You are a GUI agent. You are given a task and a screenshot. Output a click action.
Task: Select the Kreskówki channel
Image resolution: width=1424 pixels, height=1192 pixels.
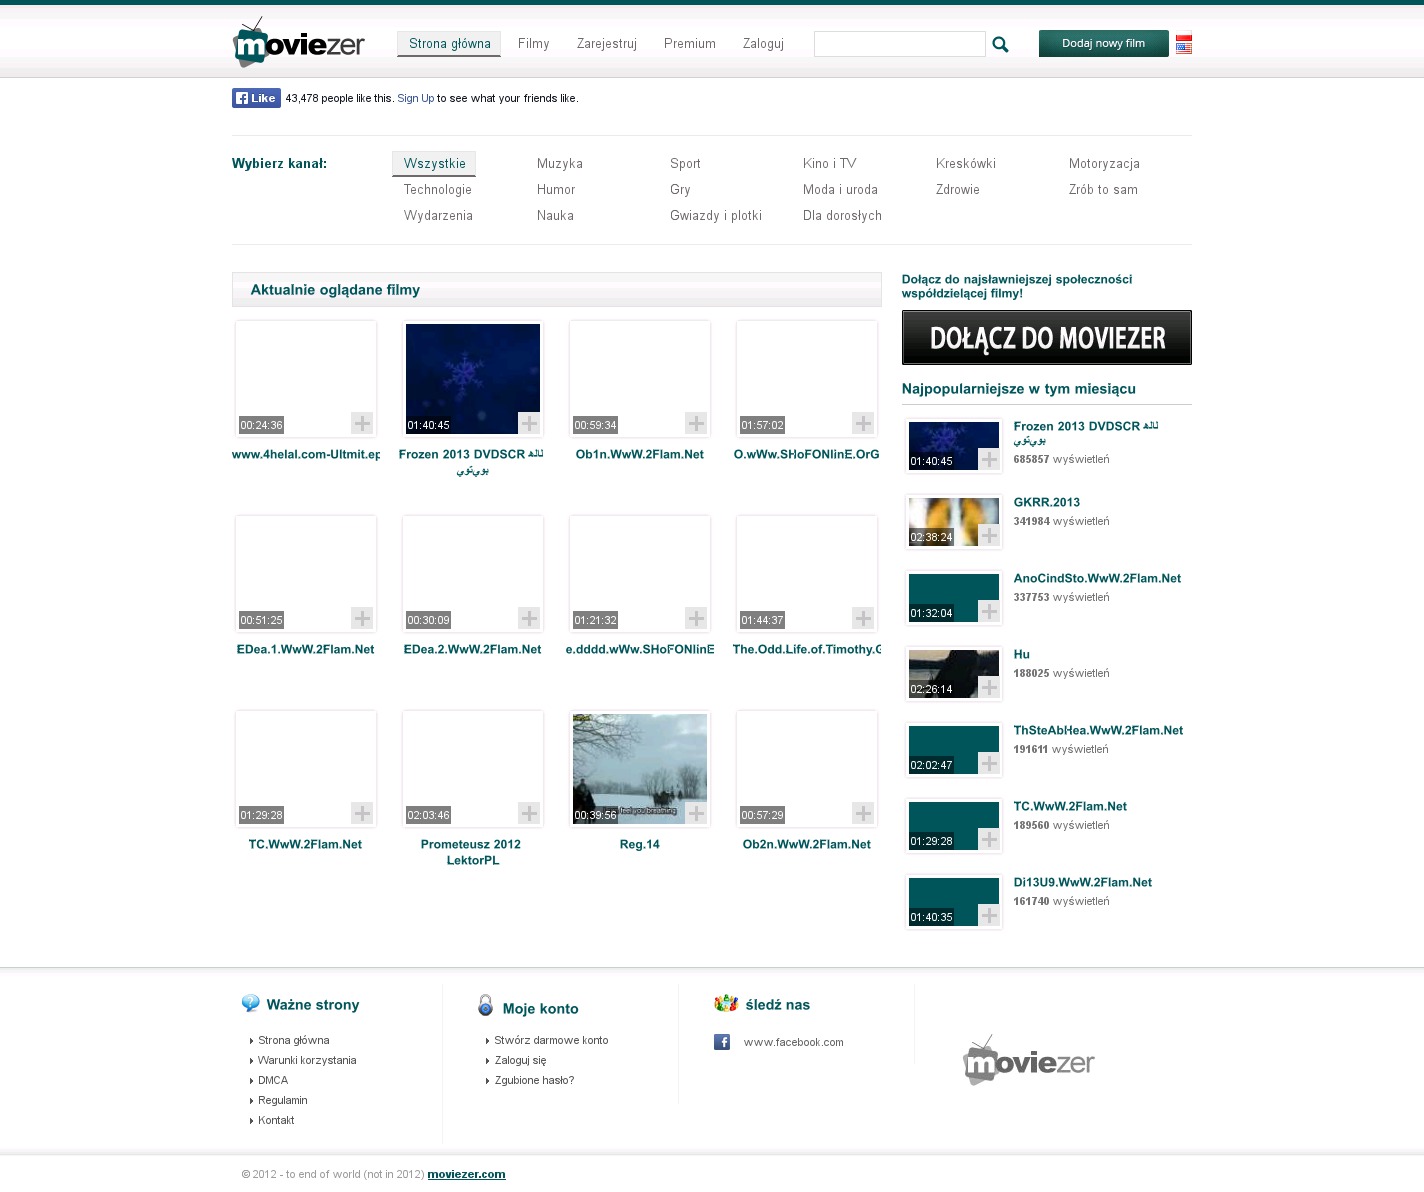tap(965, 164)
